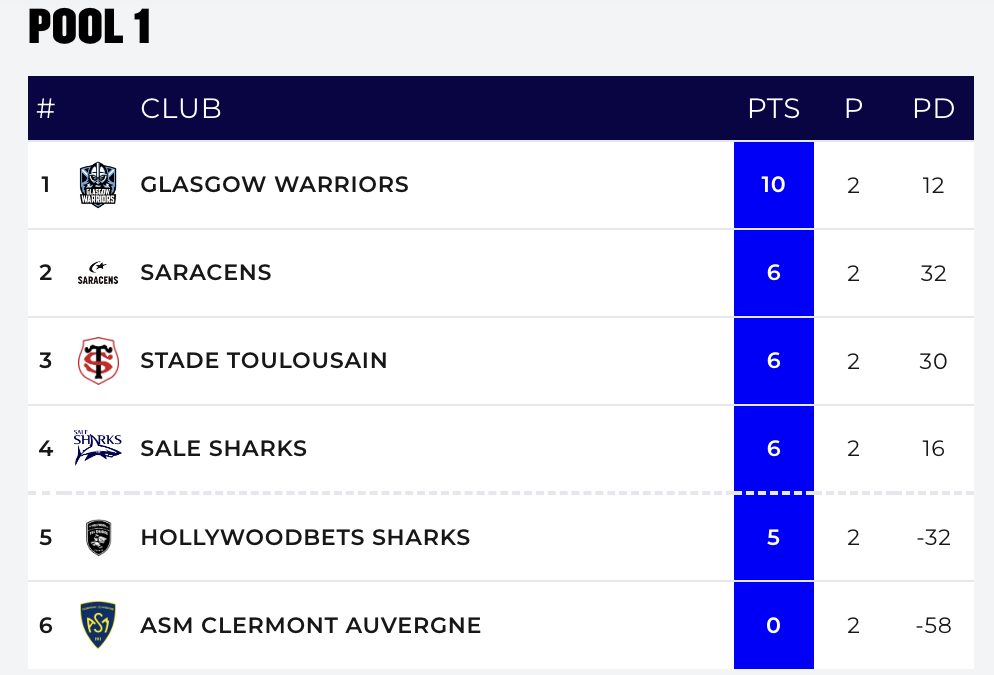Viewport: 994px width, 675px height.
Task: Click the Stade Toulousain crest icon
Action: click(x=98, y=361)
